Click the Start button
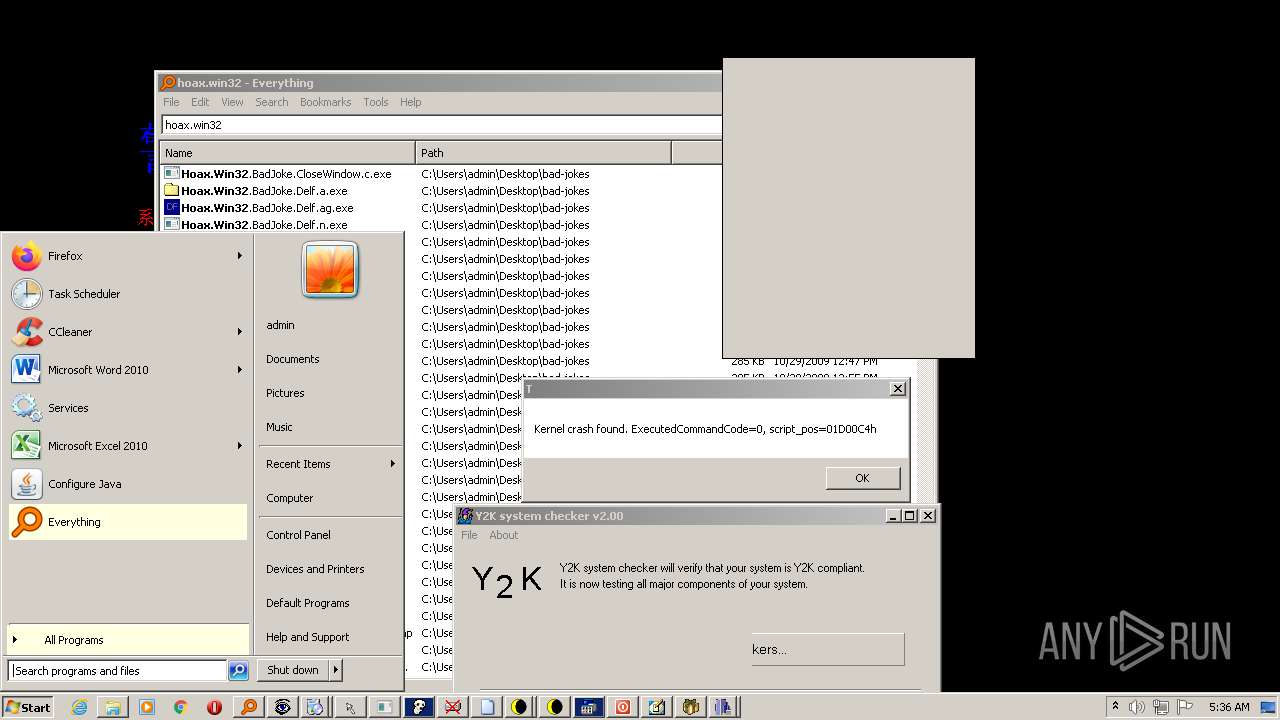 28,707
